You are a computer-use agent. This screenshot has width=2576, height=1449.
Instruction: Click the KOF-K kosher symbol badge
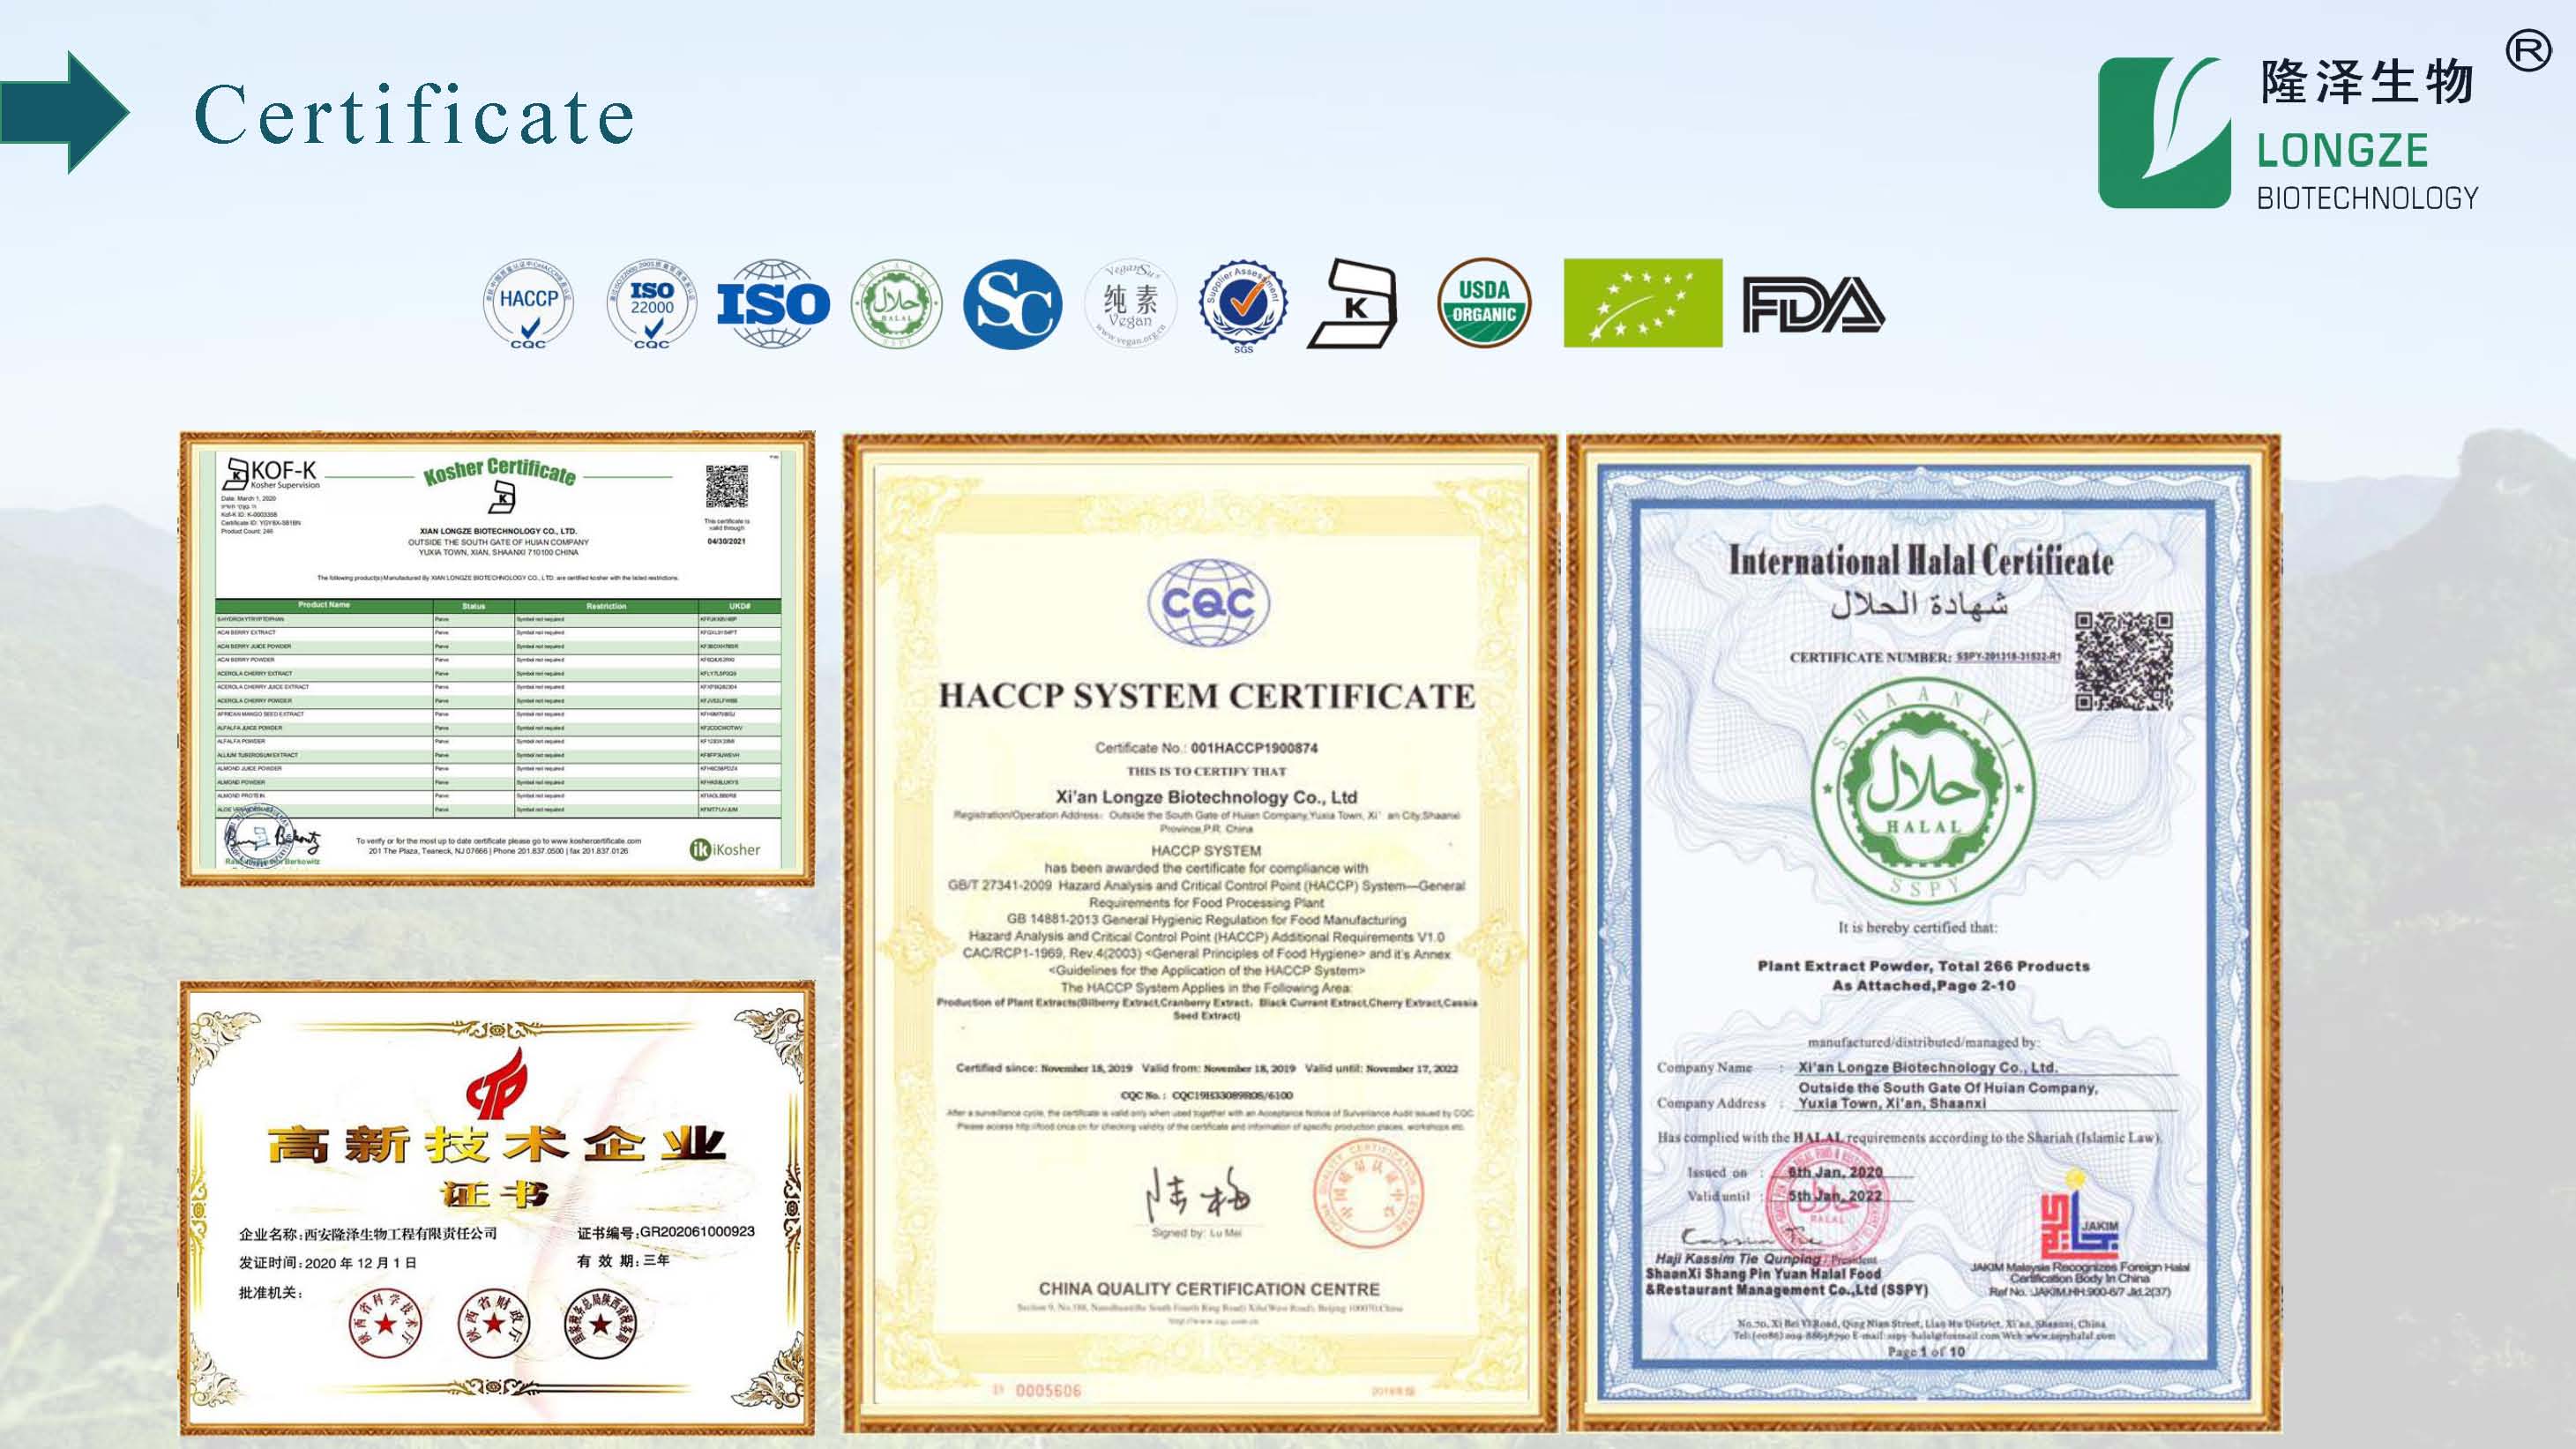tap(1352, 303)
